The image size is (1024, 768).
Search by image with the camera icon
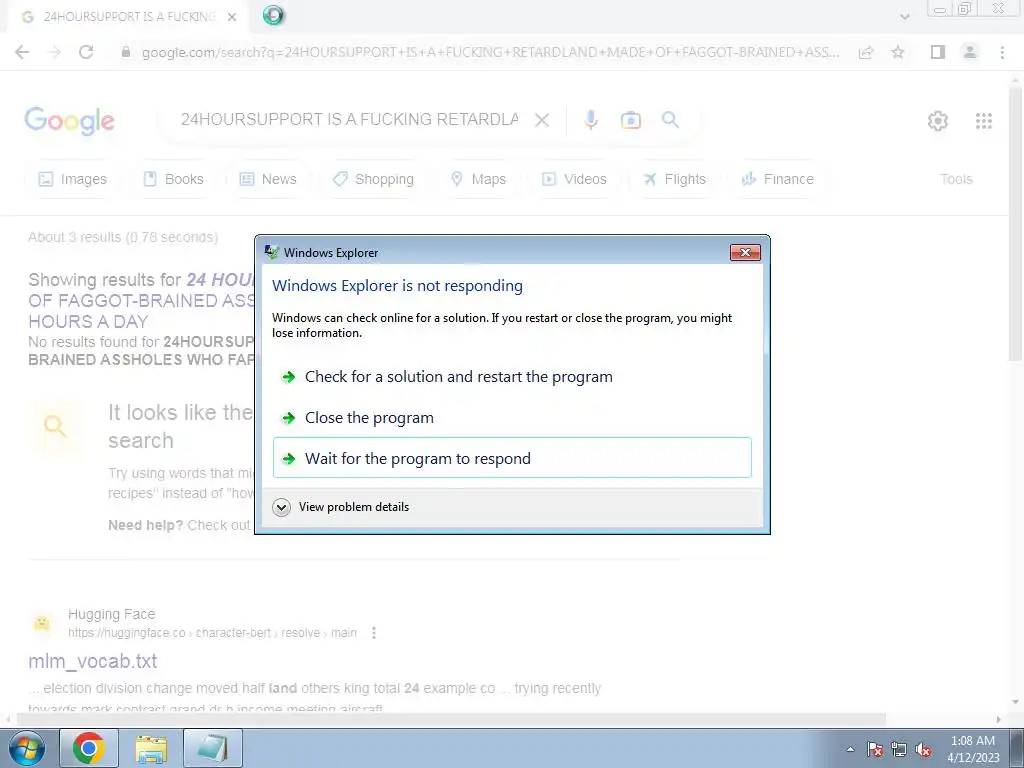click(x=631, y=120)
